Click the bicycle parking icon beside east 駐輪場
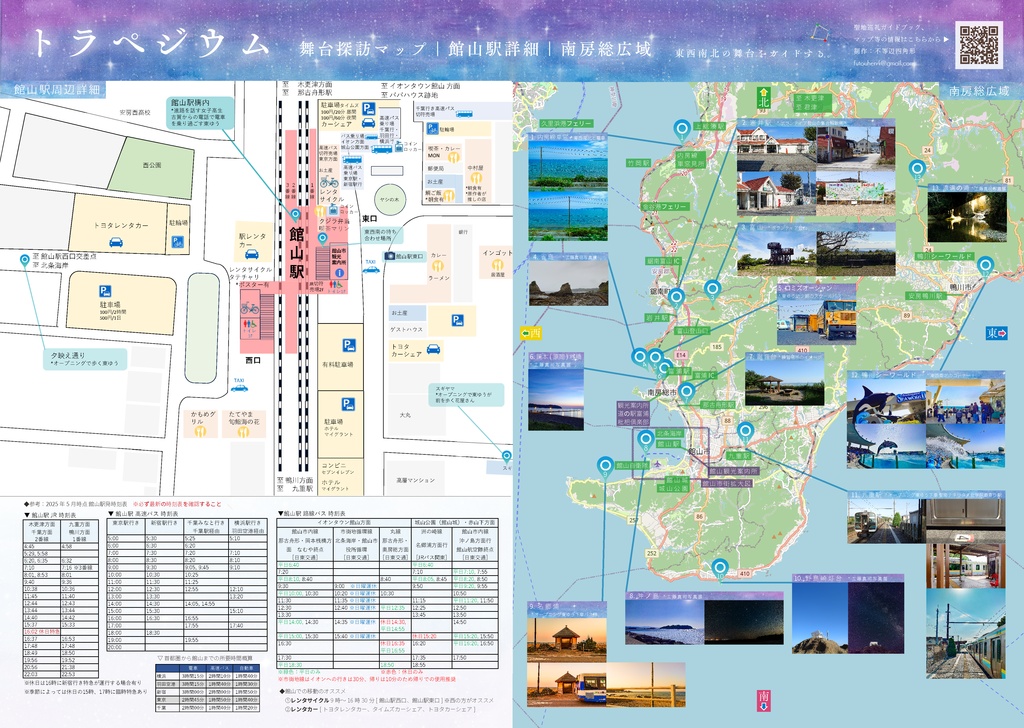 click(432, 129)
